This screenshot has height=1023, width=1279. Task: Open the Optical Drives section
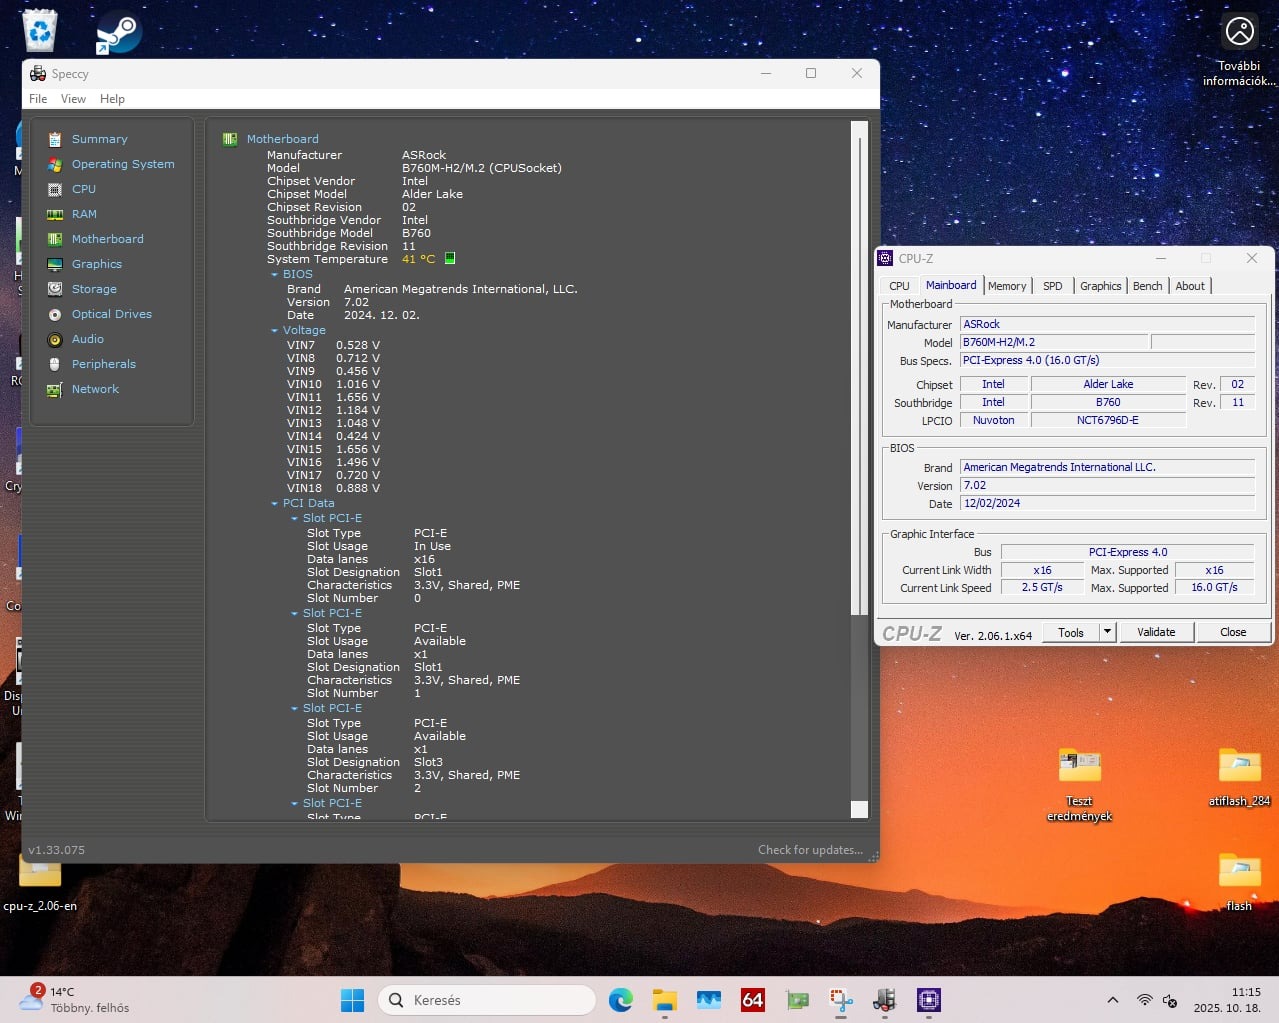coord(111,314)
